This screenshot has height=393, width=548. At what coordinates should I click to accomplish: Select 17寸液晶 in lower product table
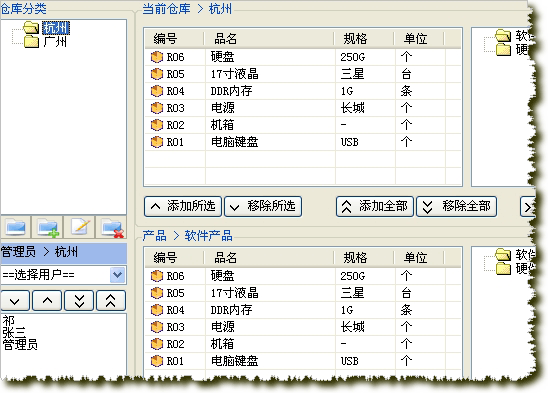coord(235,293)
